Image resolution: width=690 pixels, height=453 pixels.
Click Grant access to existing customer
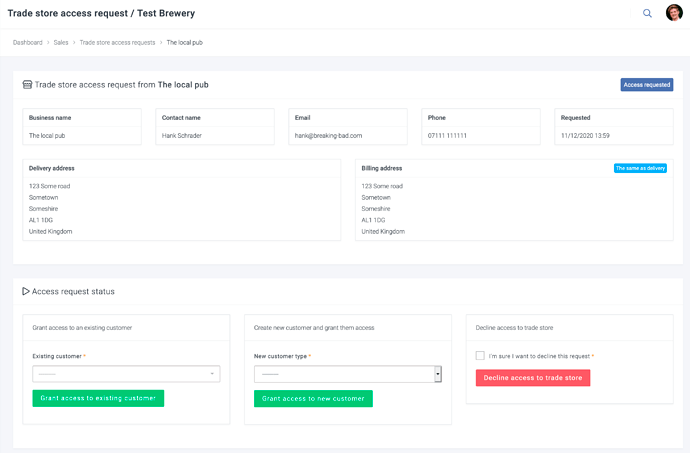(98, 398)
